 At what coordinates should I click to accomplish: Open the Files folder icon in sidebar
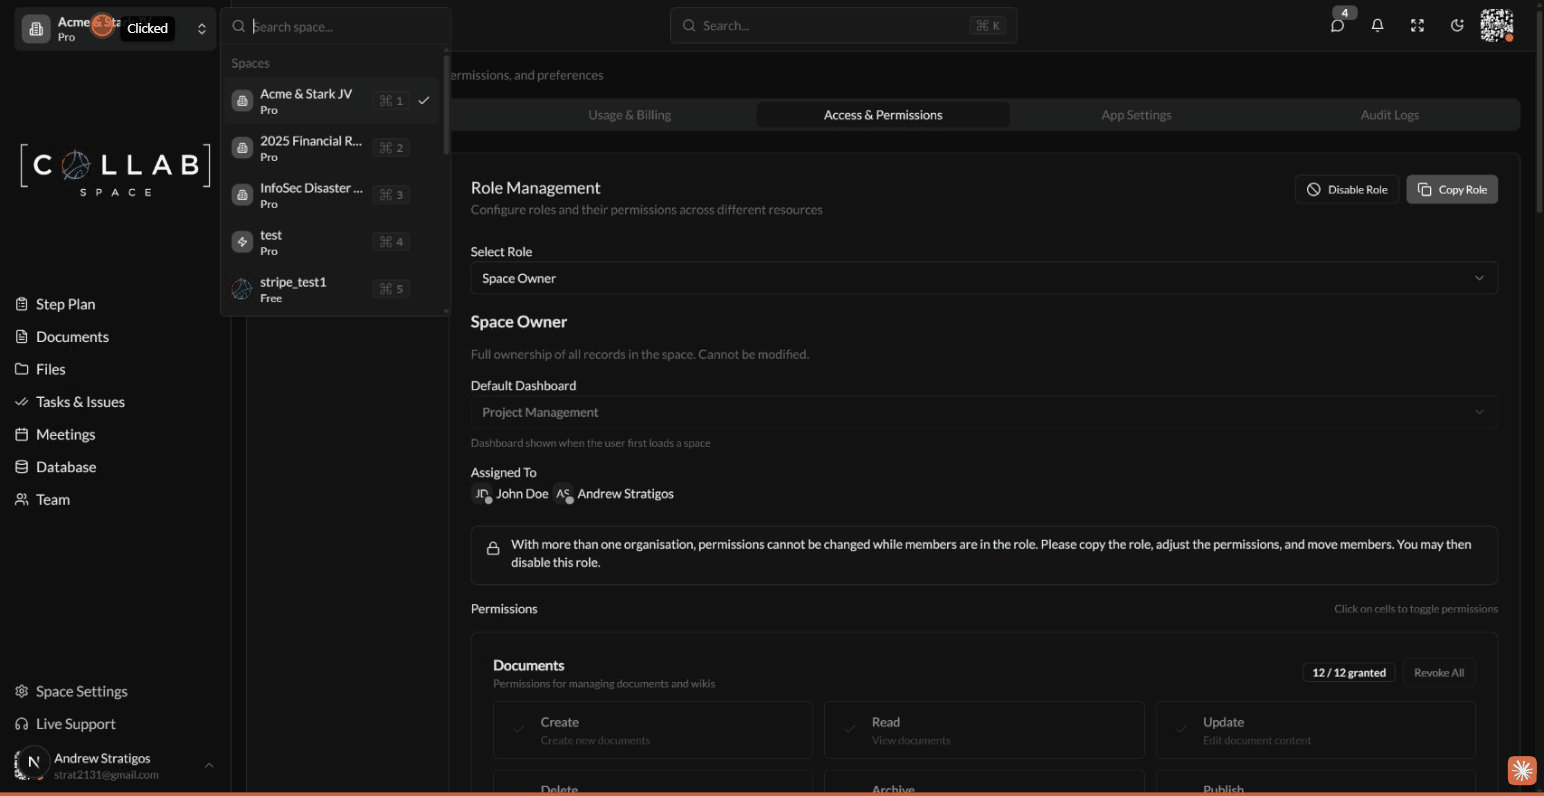(x=22, y=369)
